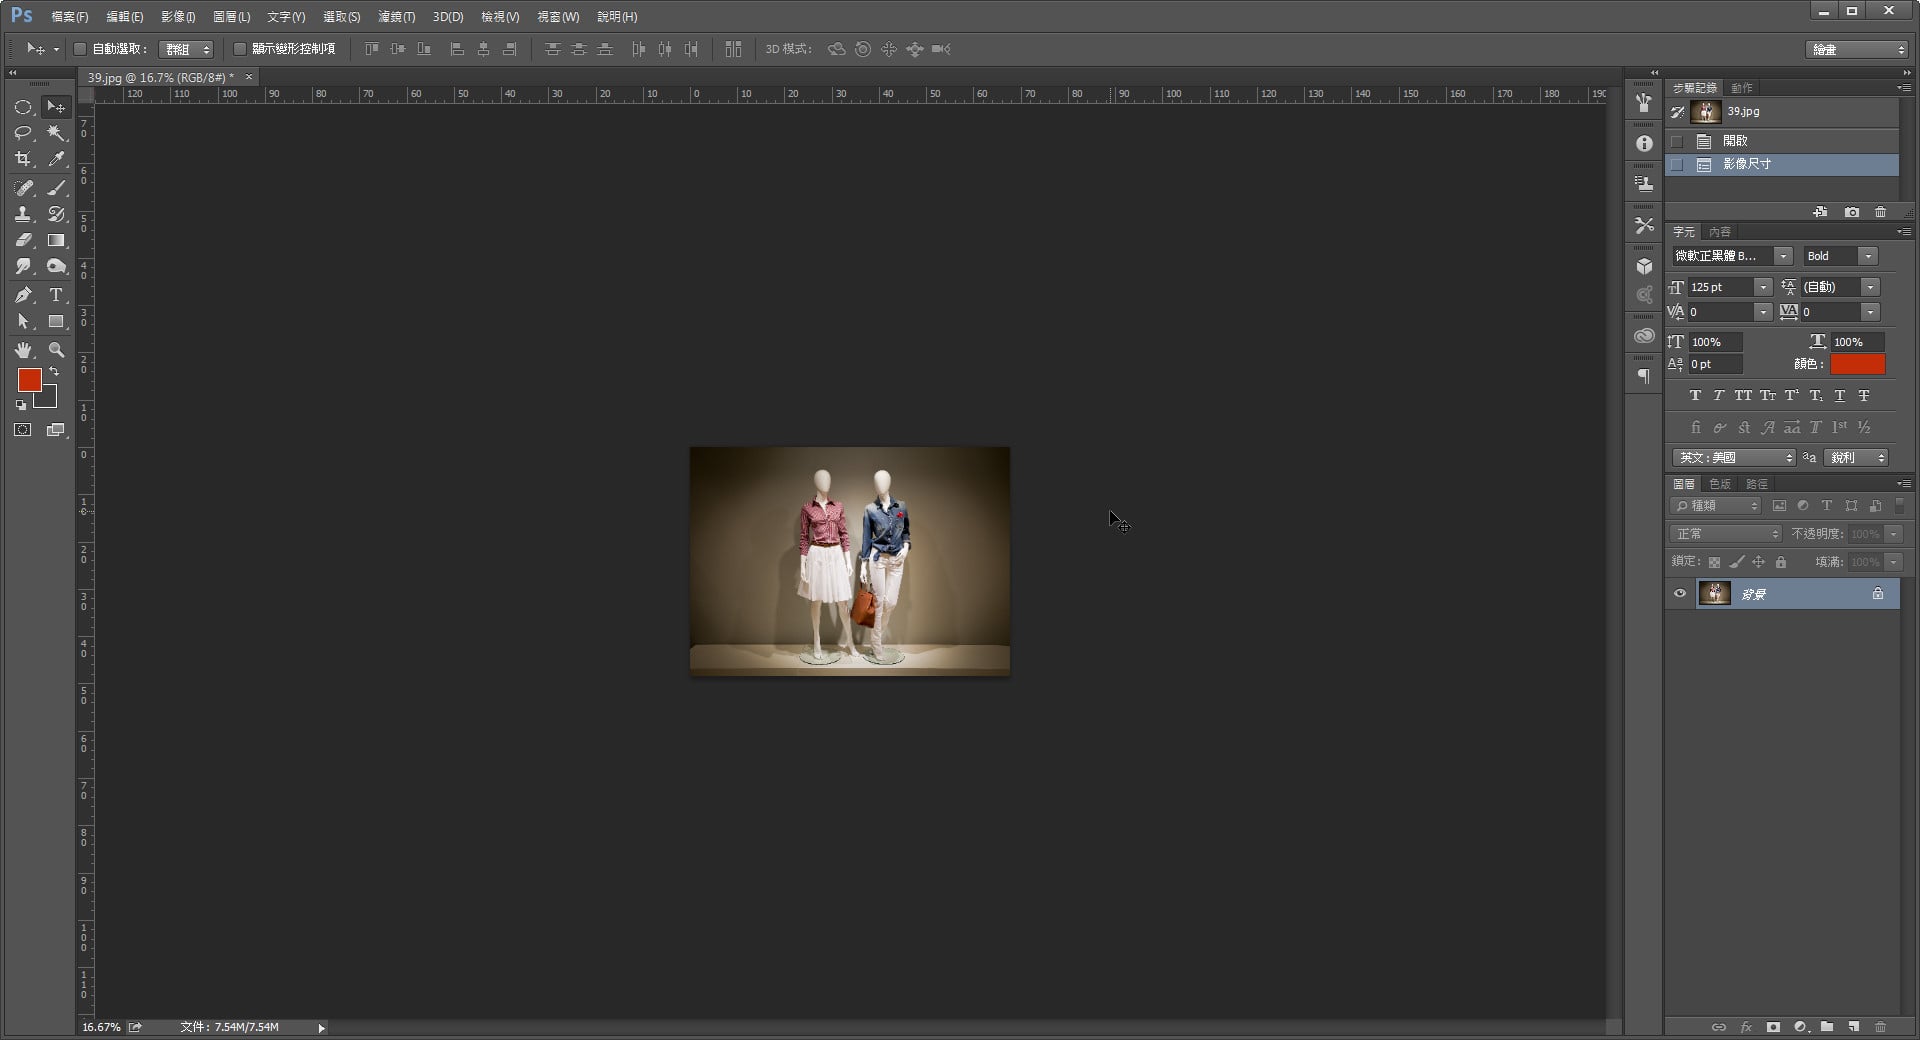
Task: Enable the 自動選取 checkbox
Action: (x=80, y=49)
